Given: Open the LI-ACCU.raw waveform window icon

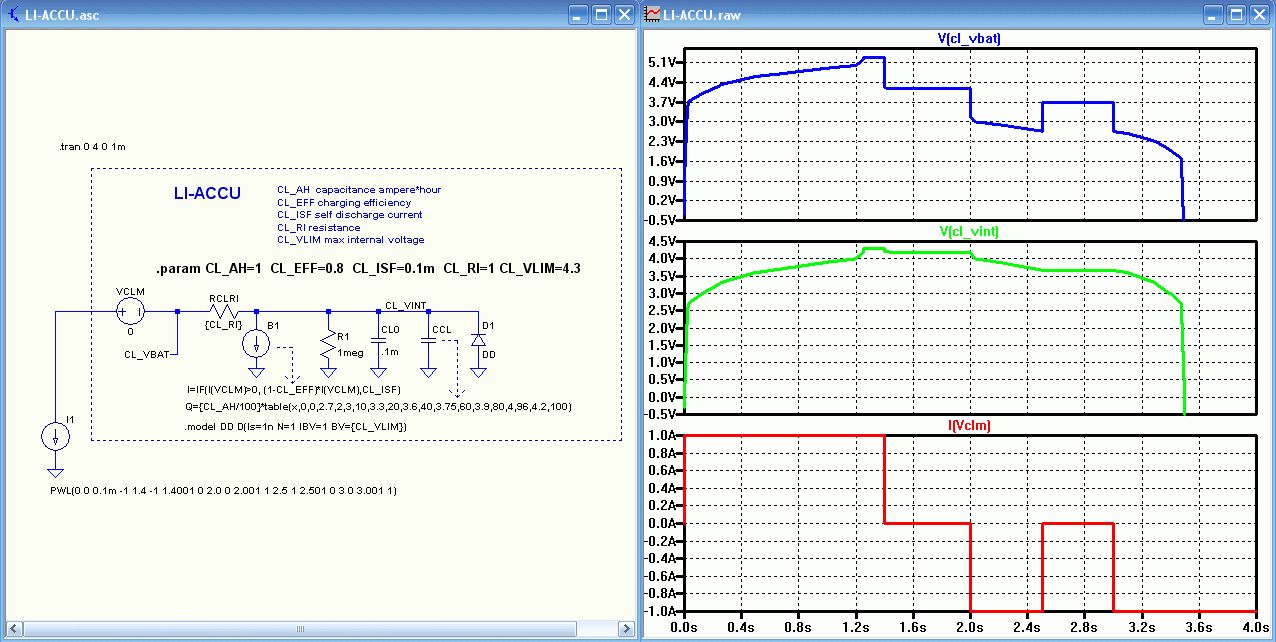Looking at the screenshot, I should pyautogui.click(x=652, y=14).
